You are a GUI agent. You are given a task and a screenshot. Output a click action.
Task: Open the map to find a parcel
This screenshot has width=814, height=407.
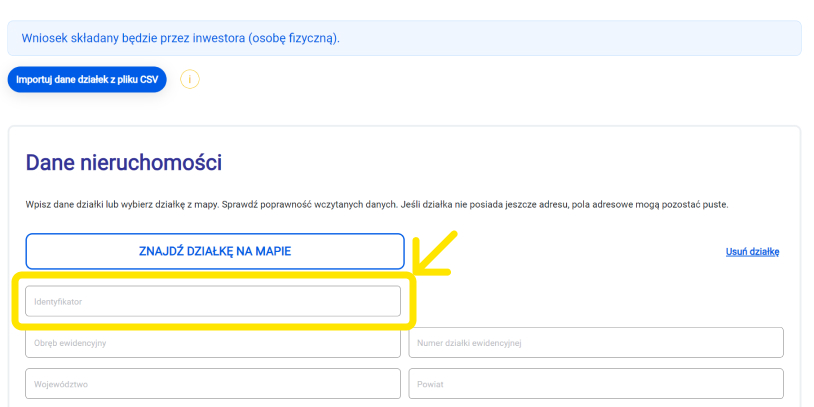pyautogui.click(x=214, y=251)
